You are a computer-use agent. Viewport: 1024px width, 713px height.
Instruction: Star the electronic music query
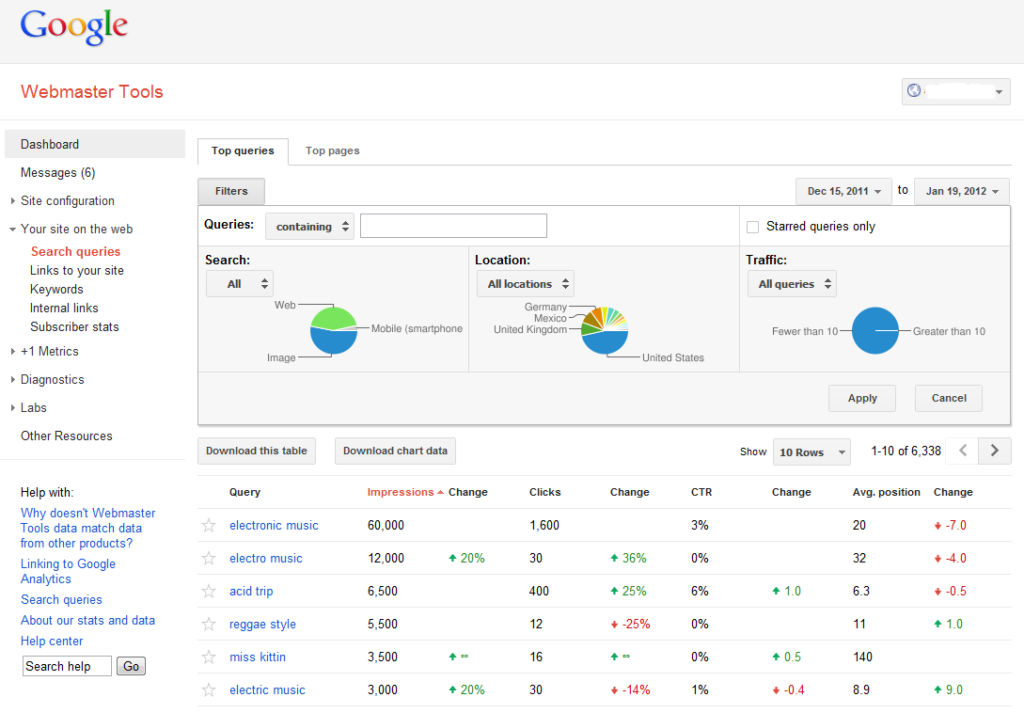coord(208,525)
